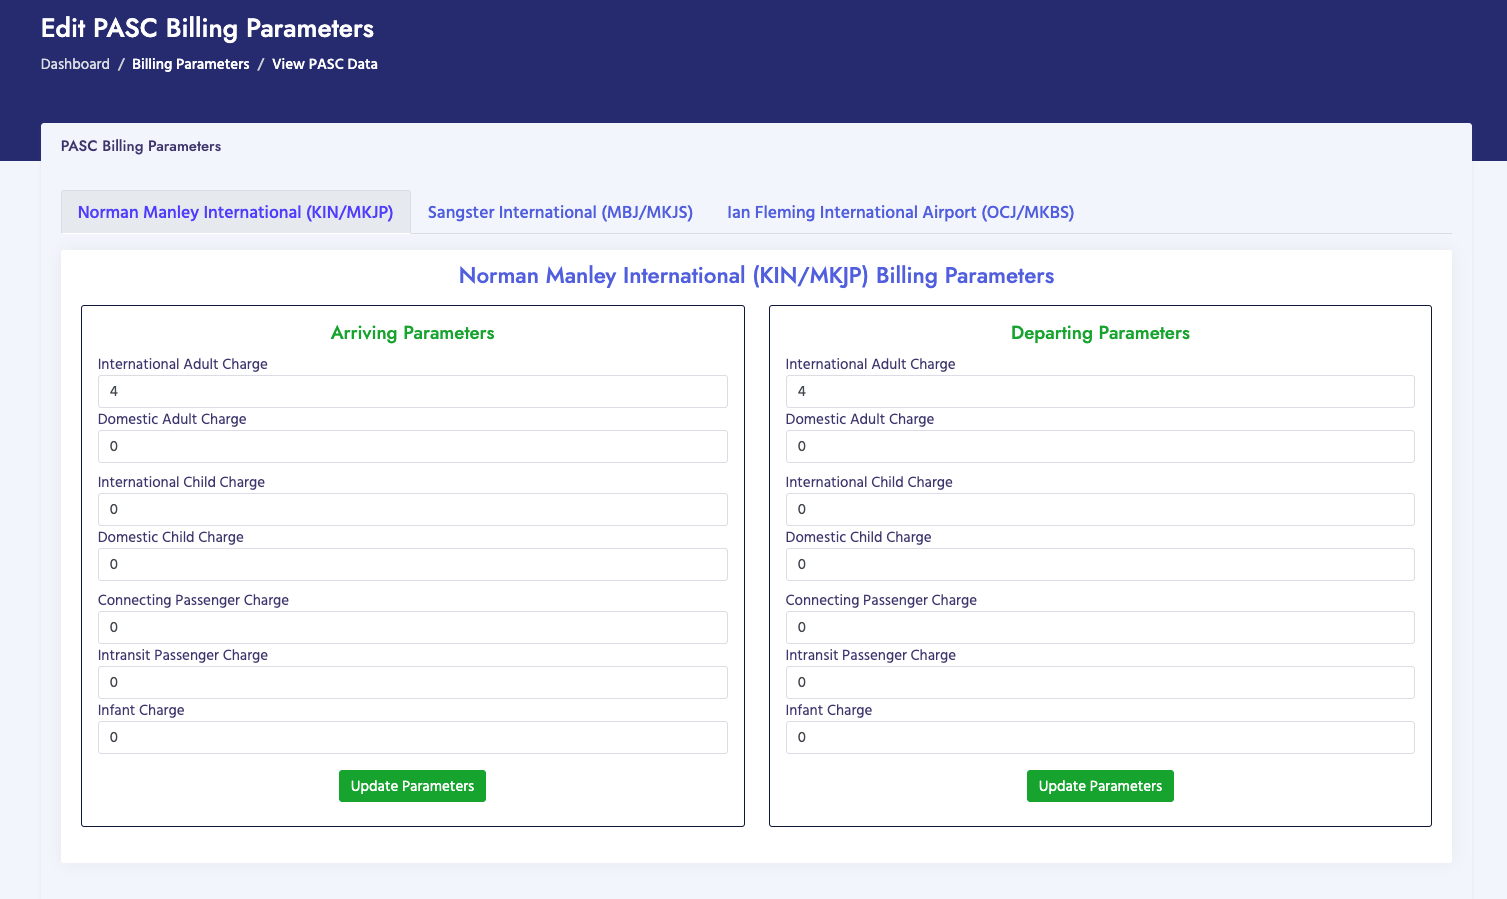Switch to Sangster International (MBJ/MKJS) tab
The image size is (1507, 899).
pos(559,212)
